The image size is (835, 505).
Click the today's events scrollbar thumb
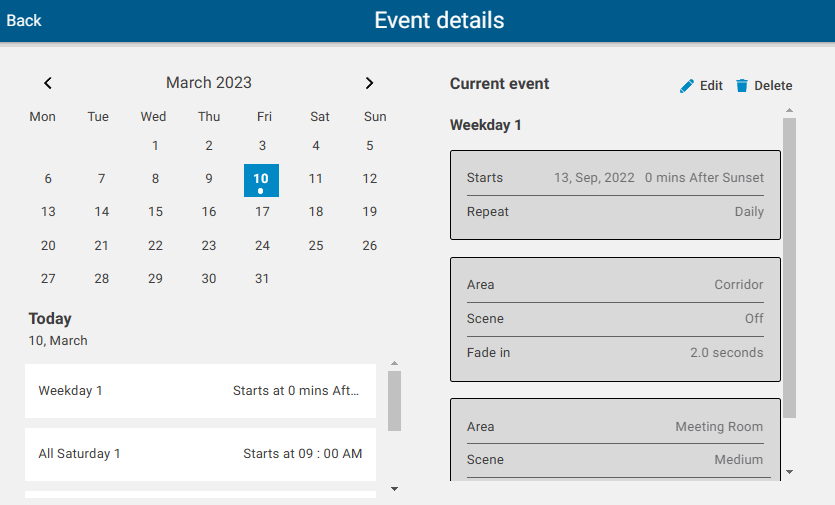click(x=394, y=400)
